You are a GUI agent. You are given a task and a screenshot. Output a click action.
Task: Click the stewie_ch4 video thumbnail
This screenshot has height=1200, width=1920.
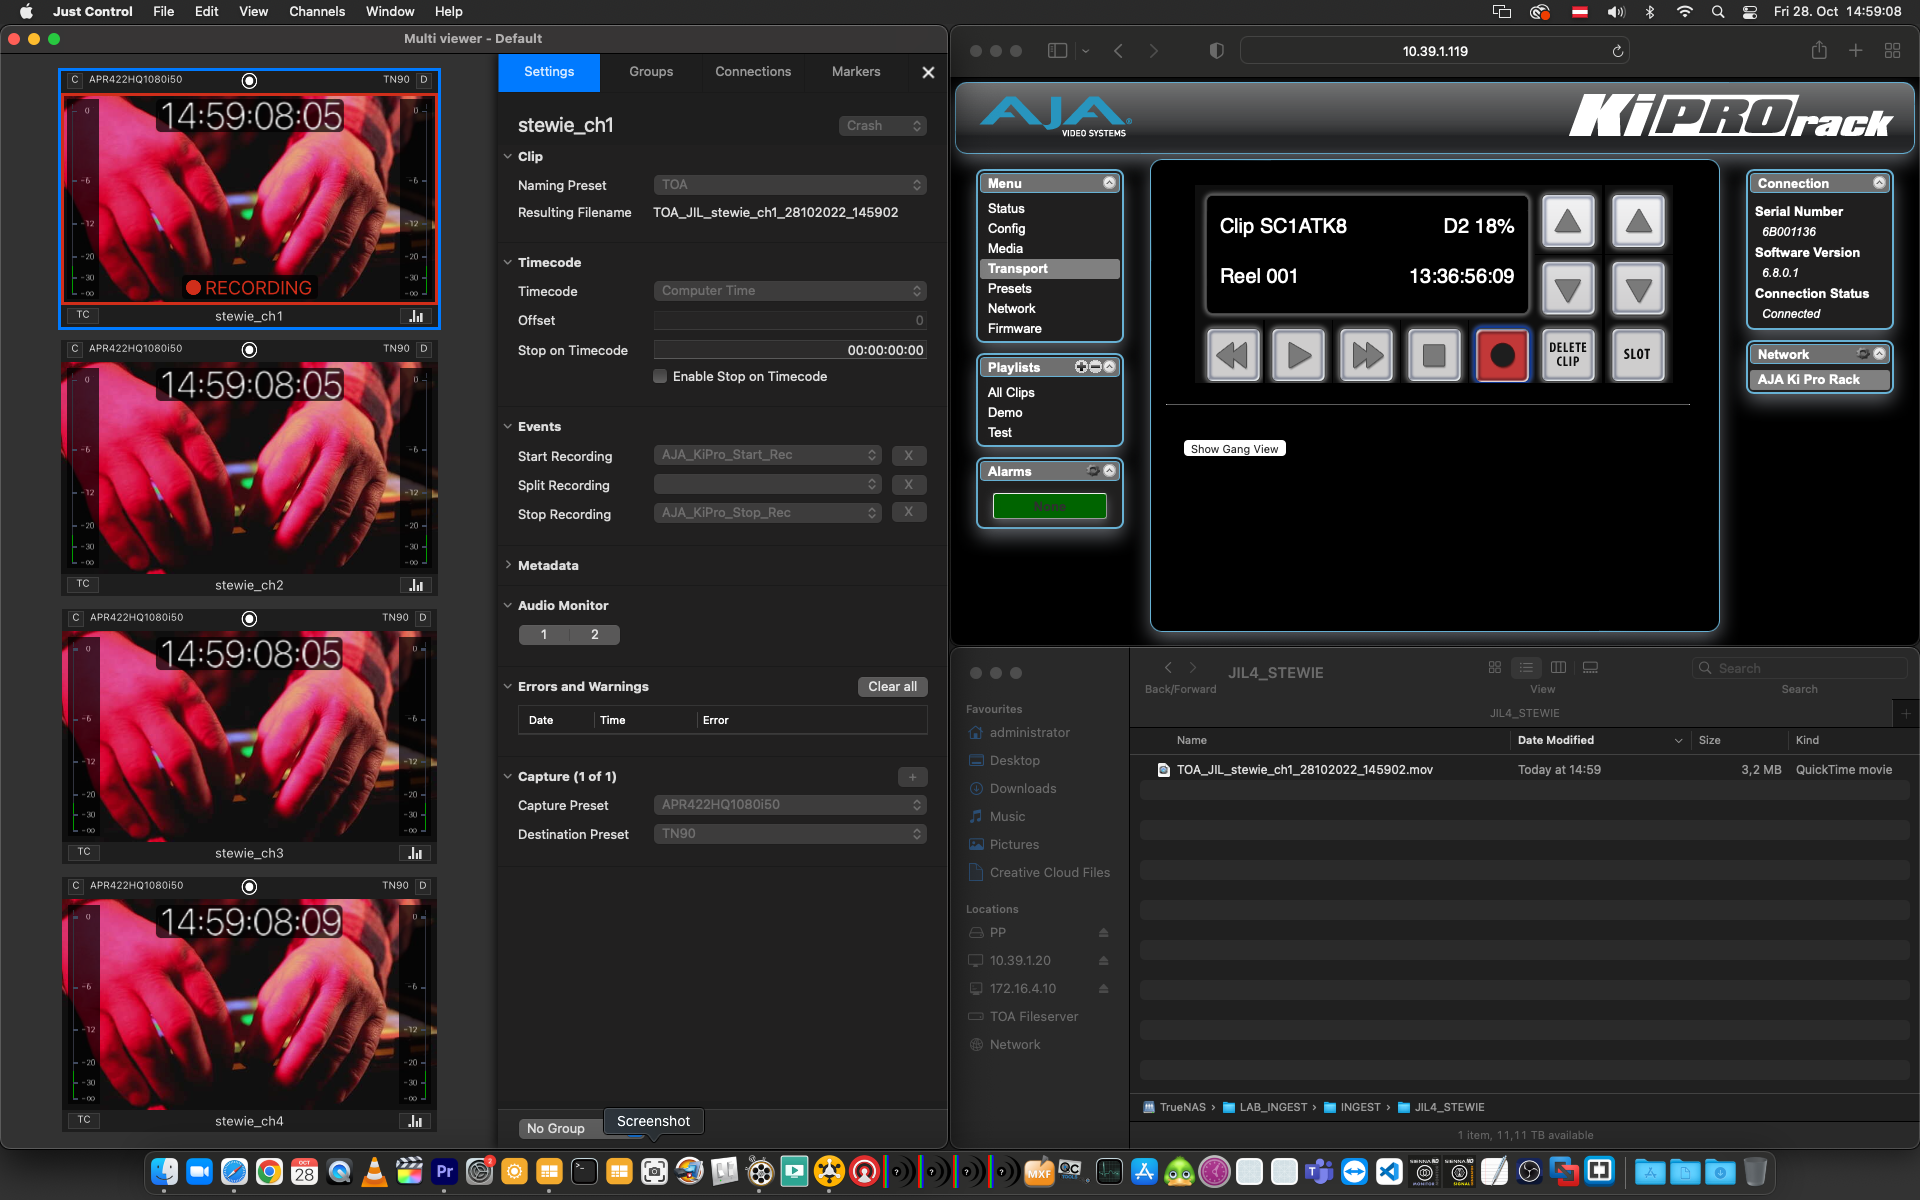coord(250,1004)
